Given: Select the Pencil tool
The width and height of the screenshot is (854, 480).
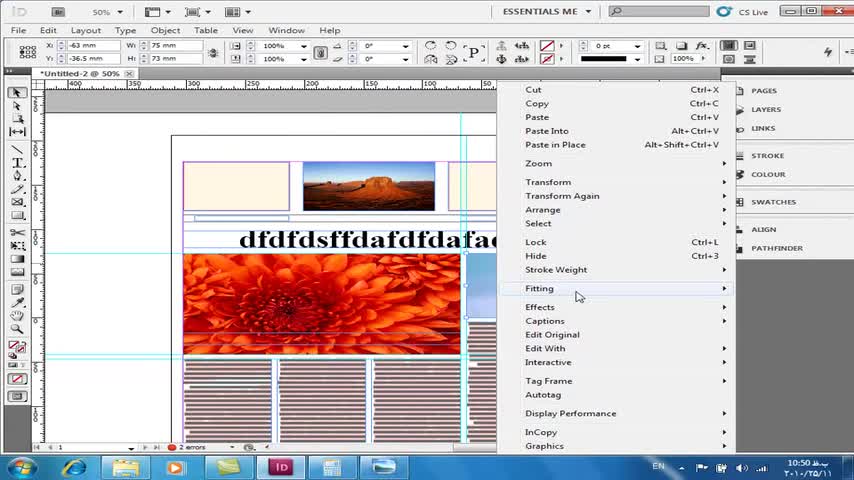Looking at the screenshot, I should [x=17, y=189].
